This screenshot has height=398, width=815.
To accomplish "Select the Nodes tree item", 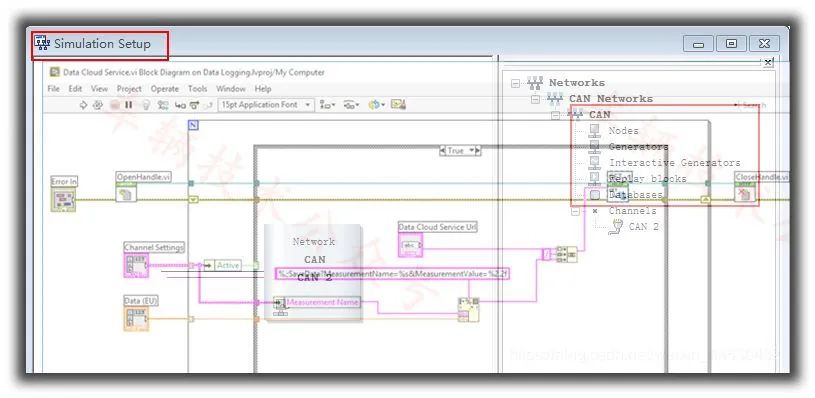I will (x=623, y=131).
